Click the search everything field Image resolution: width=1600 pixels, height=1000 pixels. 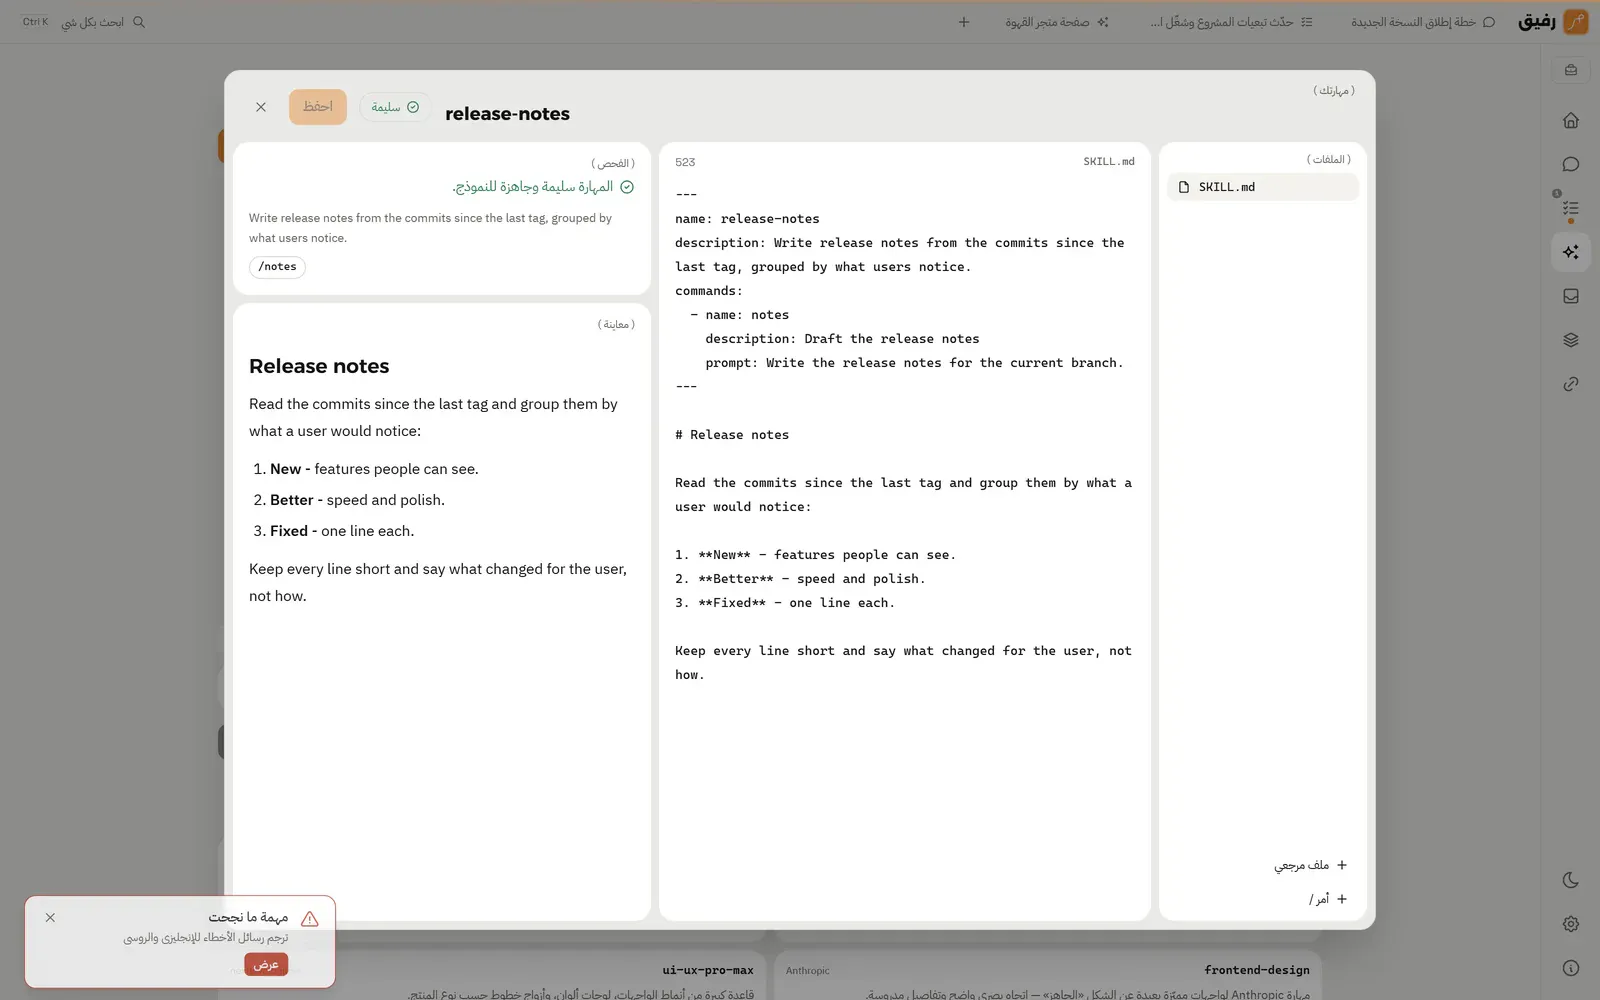84,22
